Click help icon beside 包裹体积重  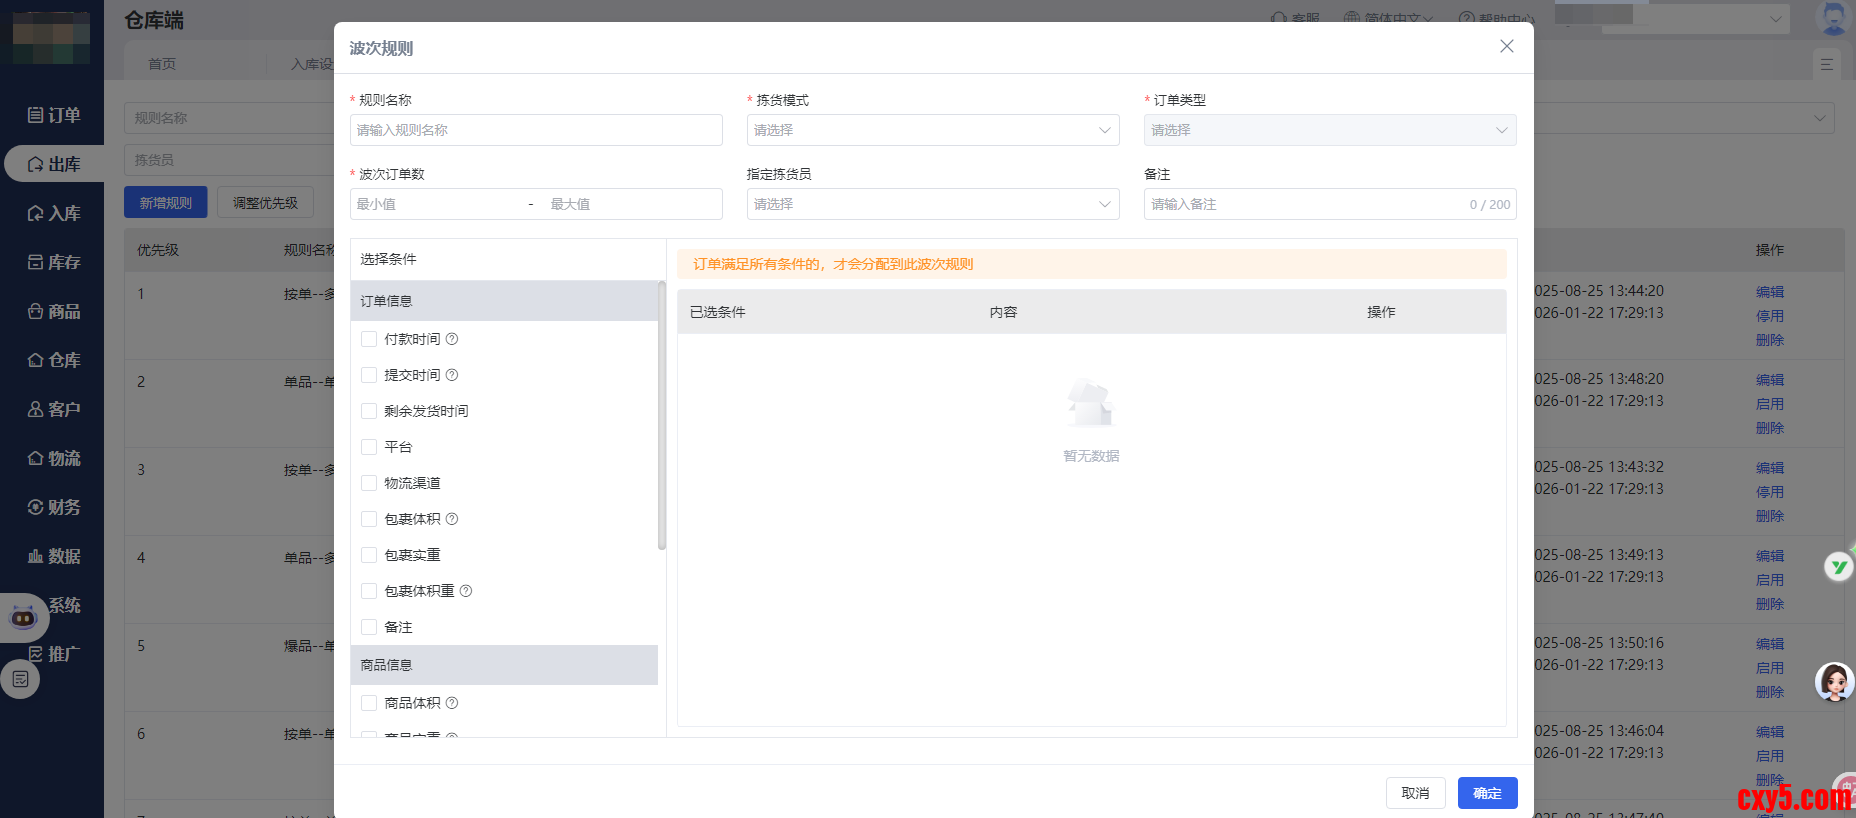466,591
